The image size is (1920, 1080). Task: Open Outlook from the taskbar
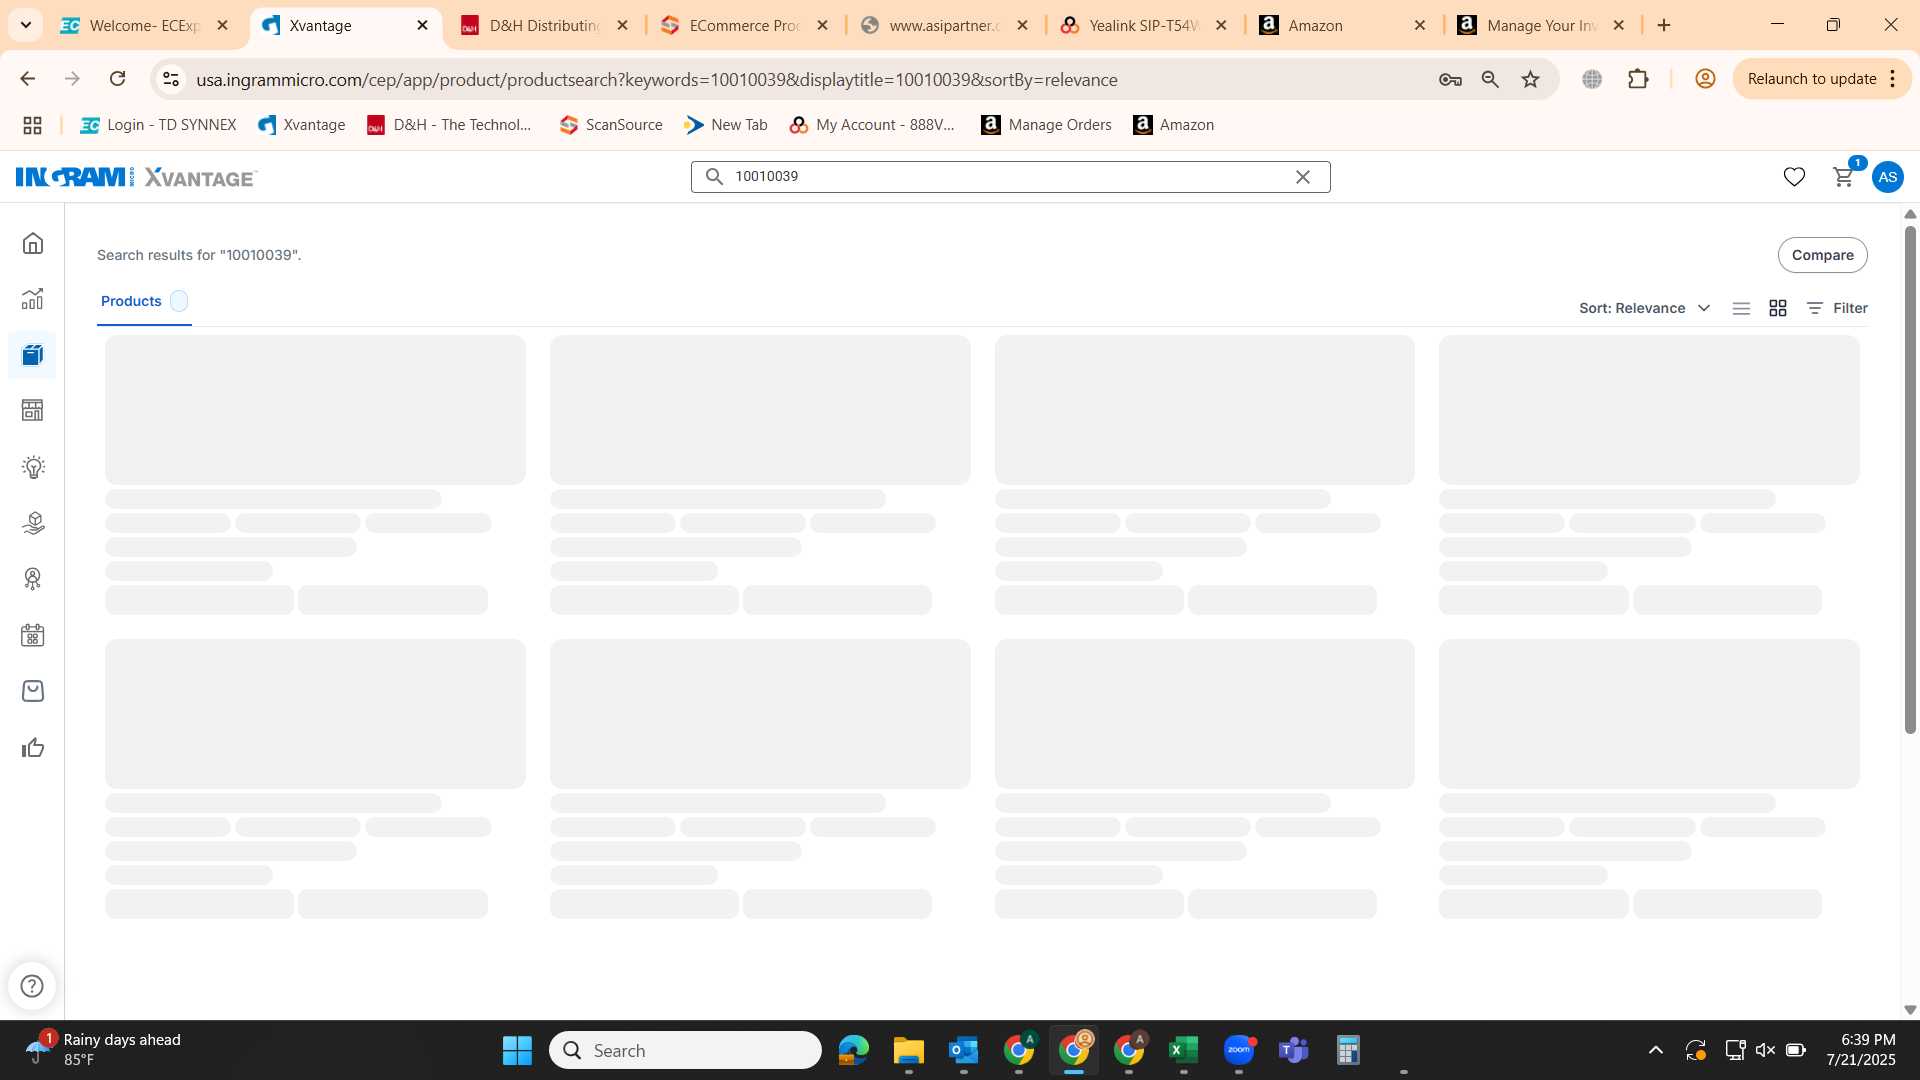coord(963,1050)
